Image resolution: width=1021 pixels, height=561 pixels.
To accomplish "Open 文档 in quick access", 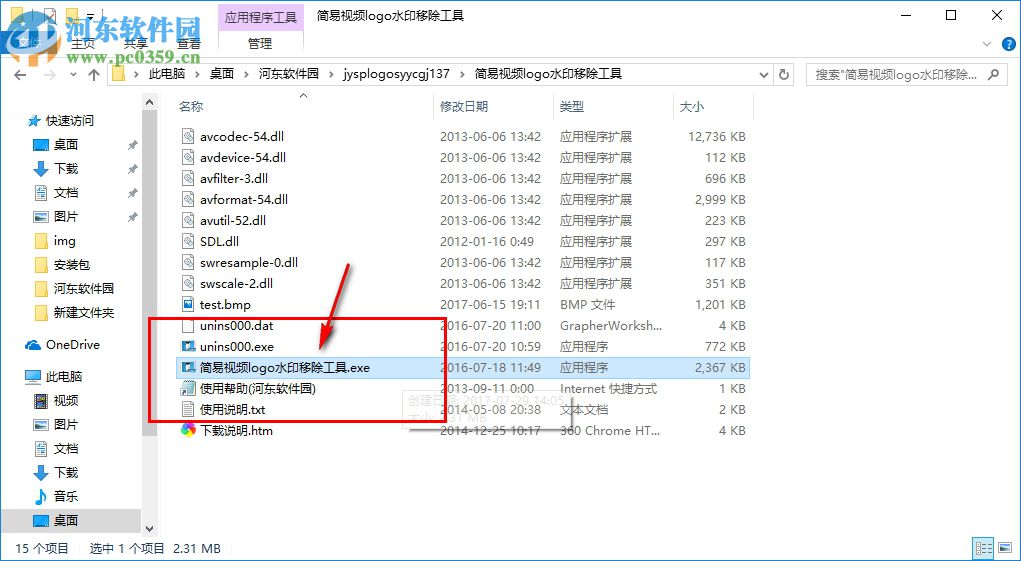I will coord(56,193).
